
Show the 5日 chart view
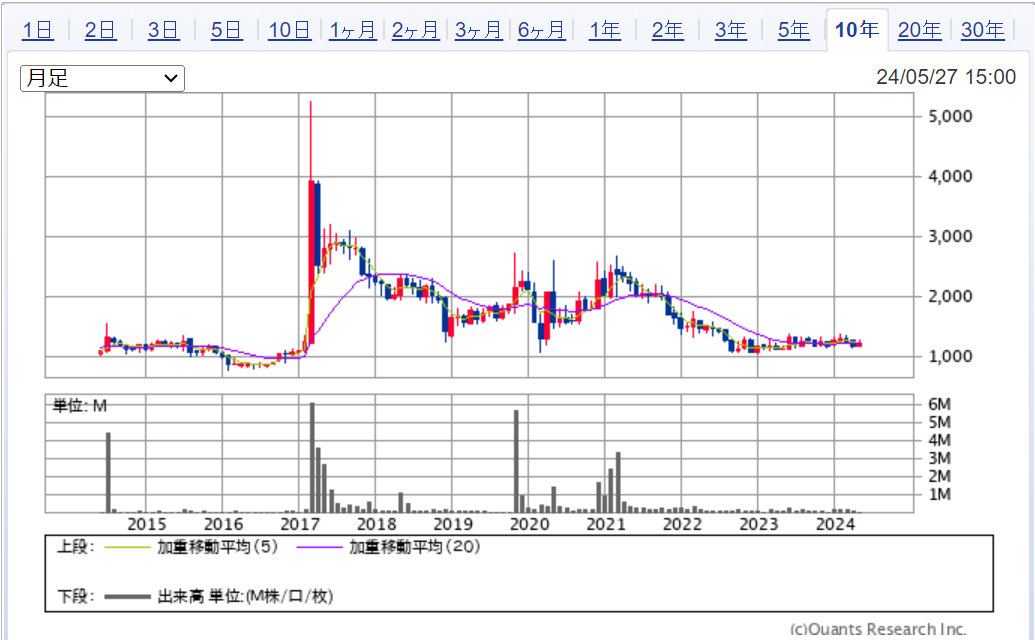pyautogui.click(x=227, y=30)
